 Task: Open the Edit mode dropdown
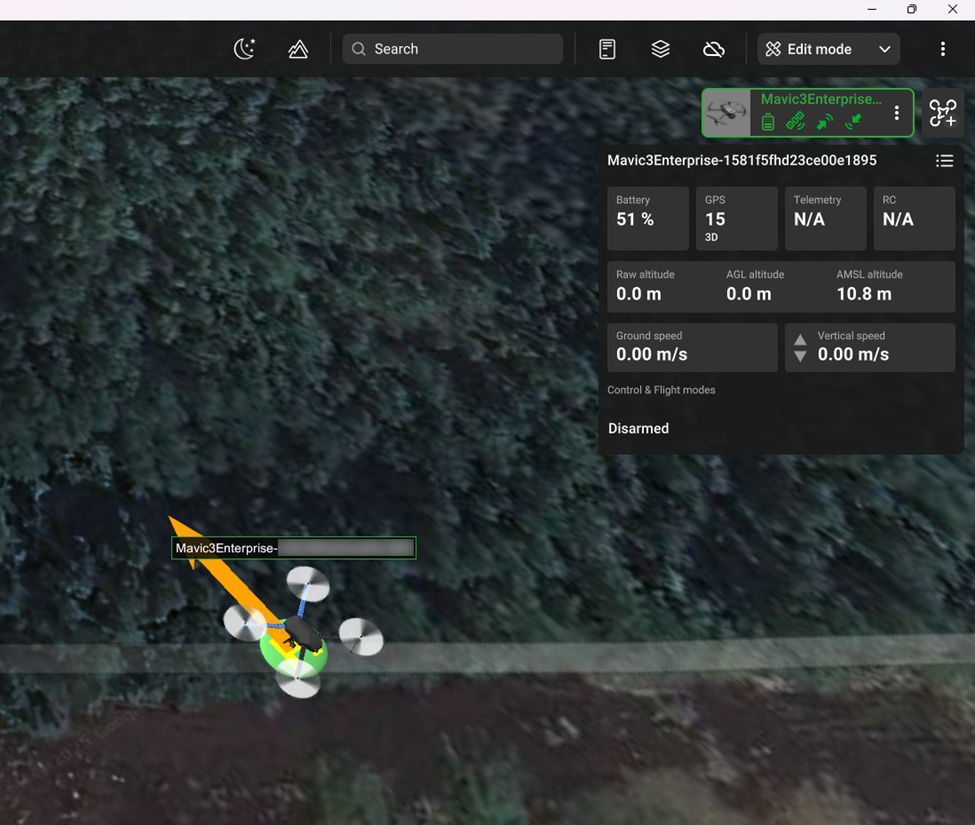point(828,49)
